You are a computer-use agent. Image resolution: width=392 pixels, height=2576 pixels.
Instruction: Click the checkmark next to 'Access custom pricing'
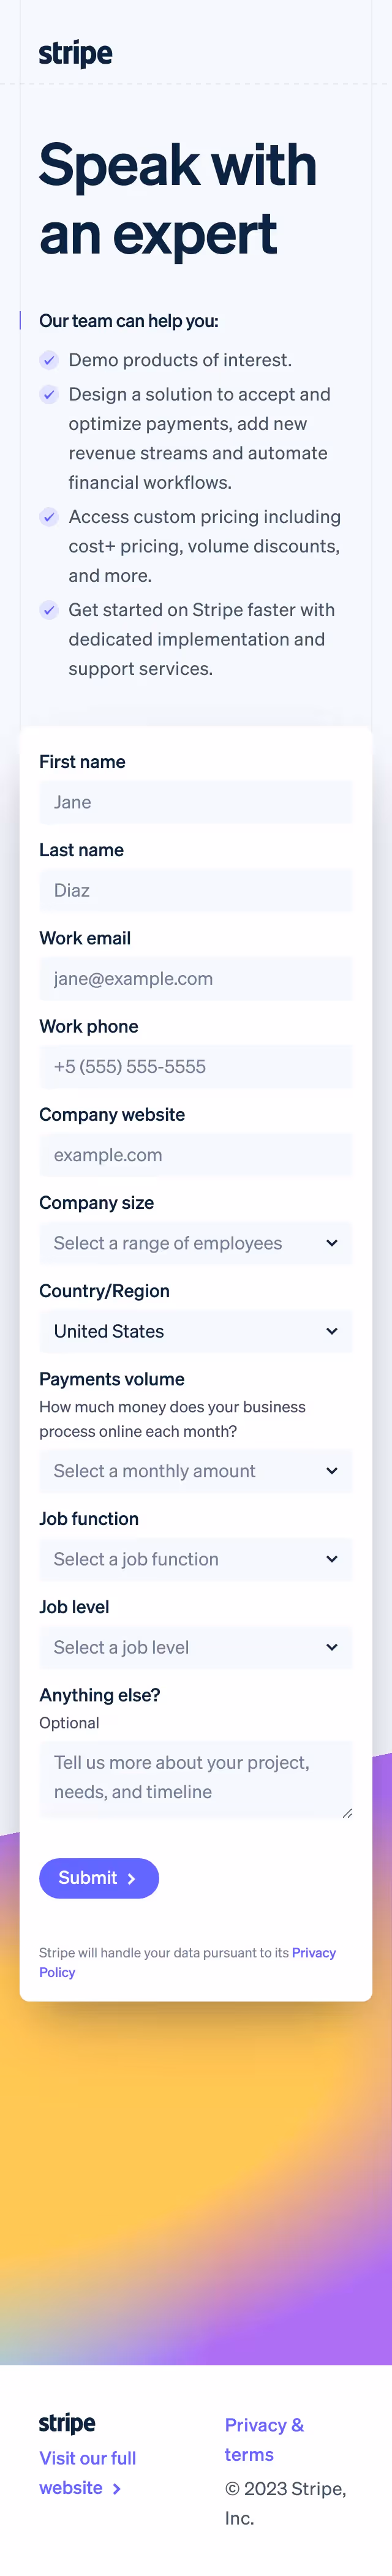click(x=49, y=517)
